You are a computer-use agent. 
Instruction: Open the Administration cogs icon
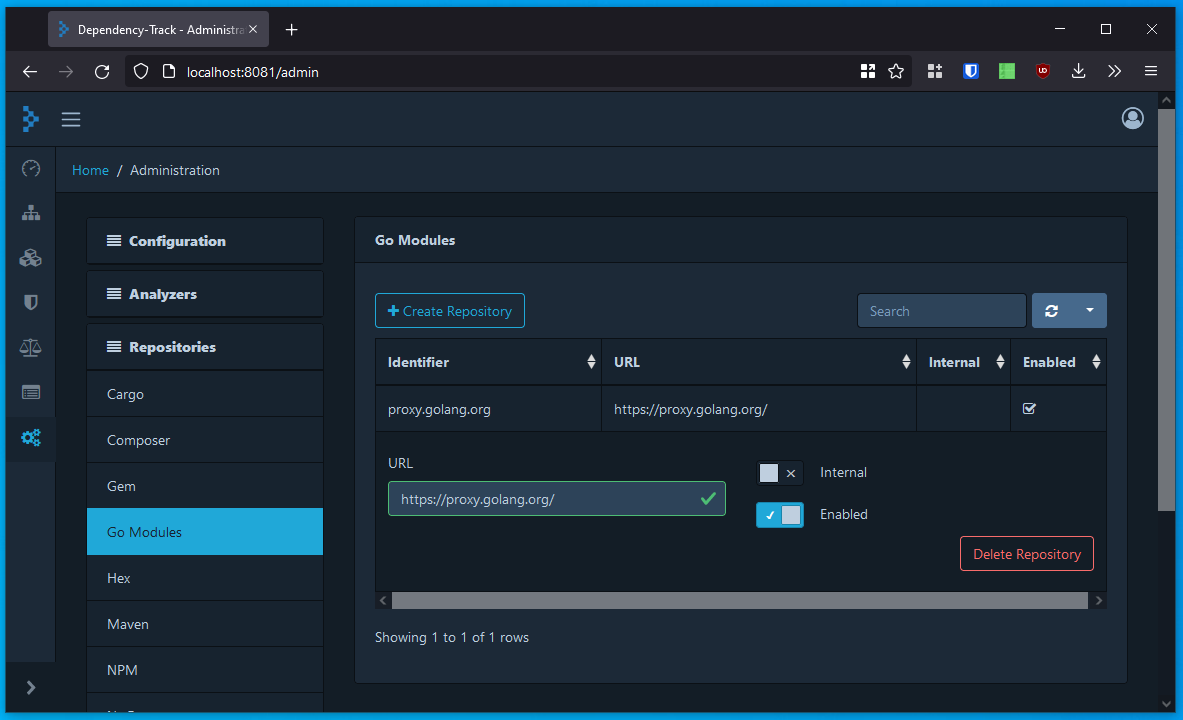click(31, 438)
